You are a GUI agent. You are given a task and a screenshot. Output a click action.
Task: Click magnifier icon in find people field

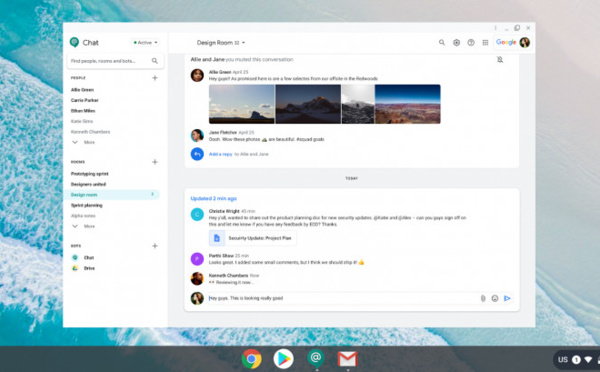tap(155, 61)
